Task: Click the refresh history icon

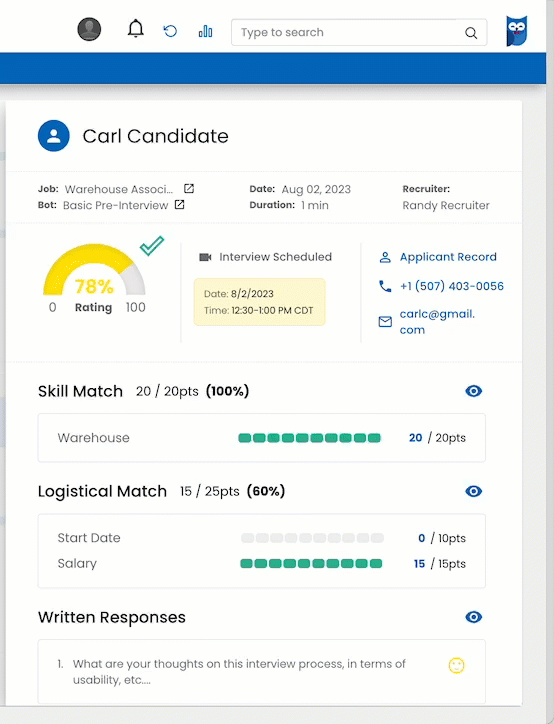Action: 170,31
